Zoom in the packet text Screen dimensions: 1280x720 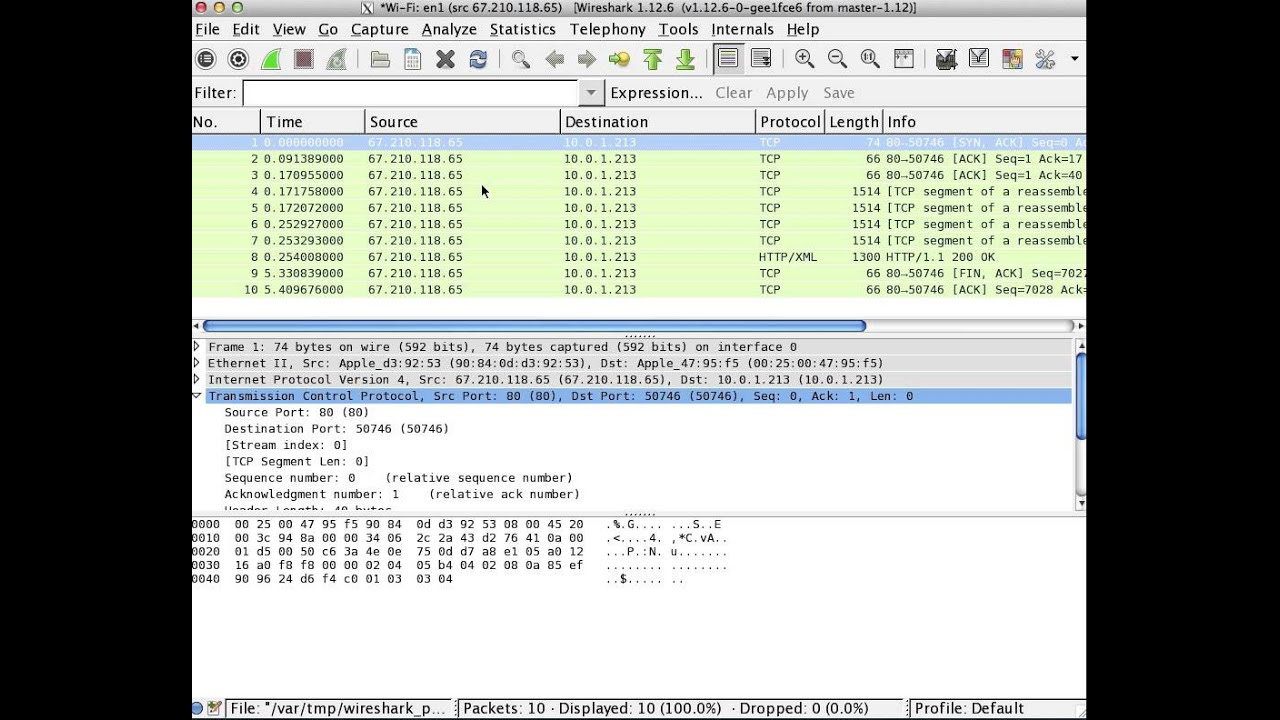pos(804,60)
